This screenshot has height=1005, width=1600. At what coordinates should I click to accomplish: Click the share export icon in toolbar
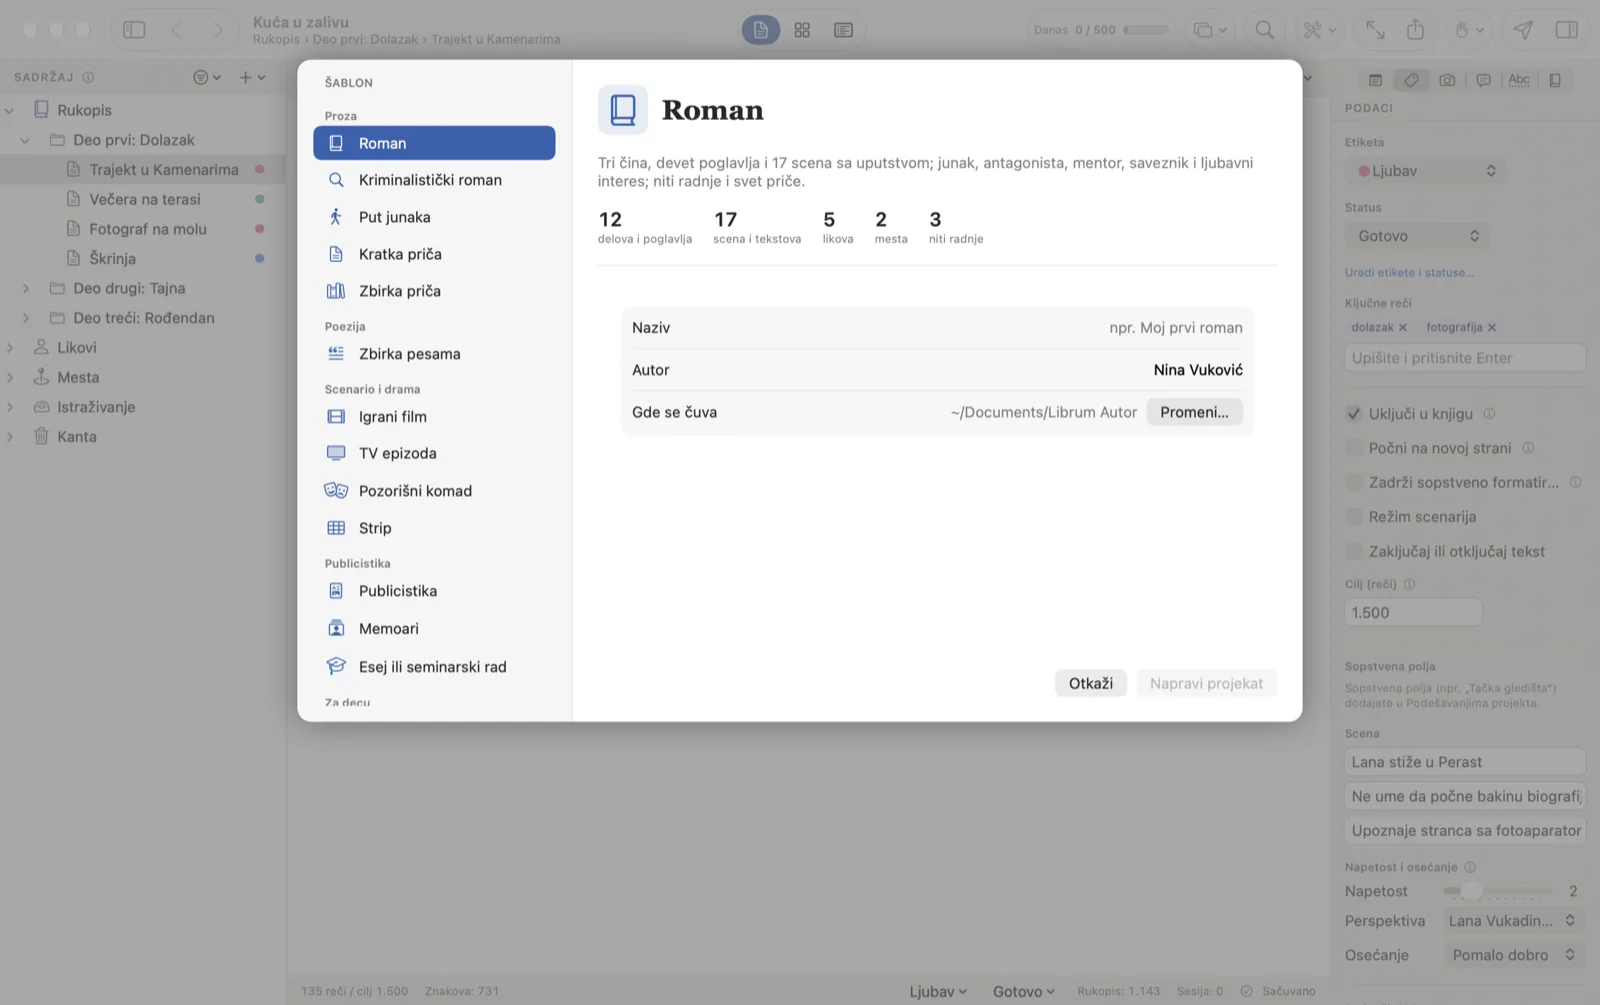pos(1415,30)
